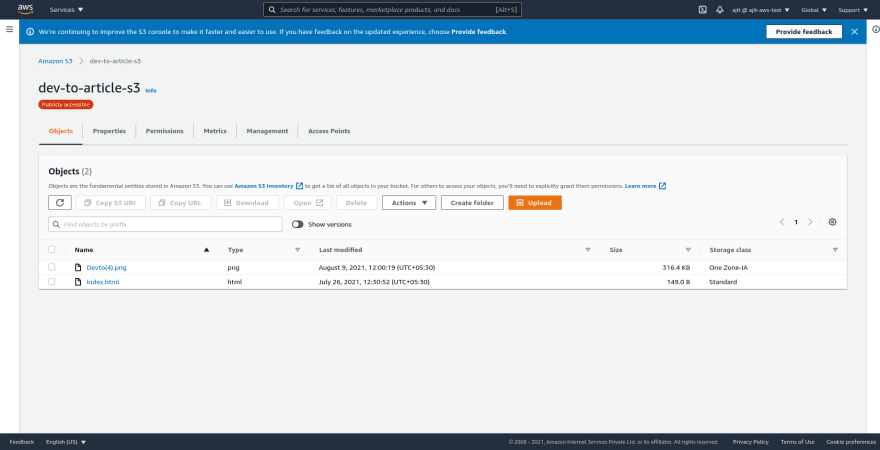
Task: Sort by Name ascending arrow
Action: 207,250
